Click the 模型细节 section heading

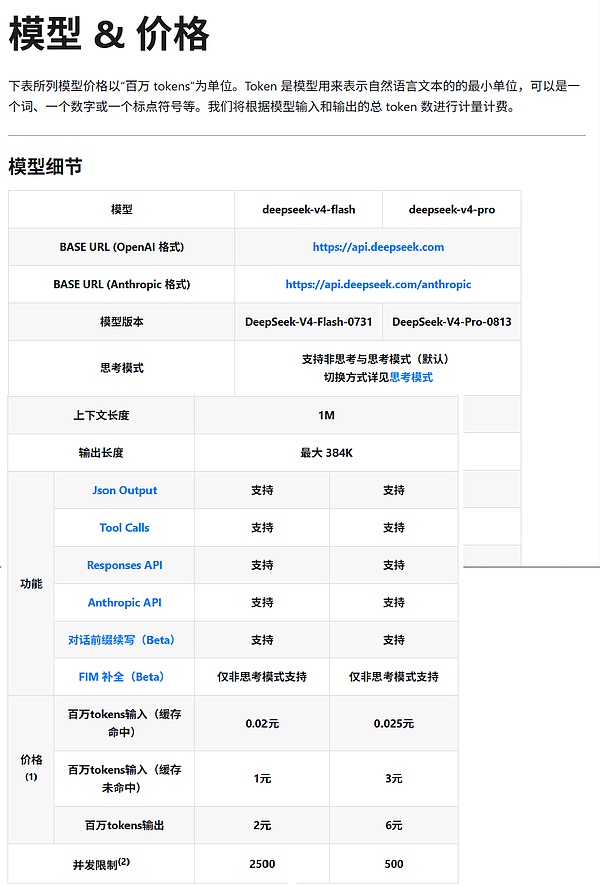click(45, 166)
